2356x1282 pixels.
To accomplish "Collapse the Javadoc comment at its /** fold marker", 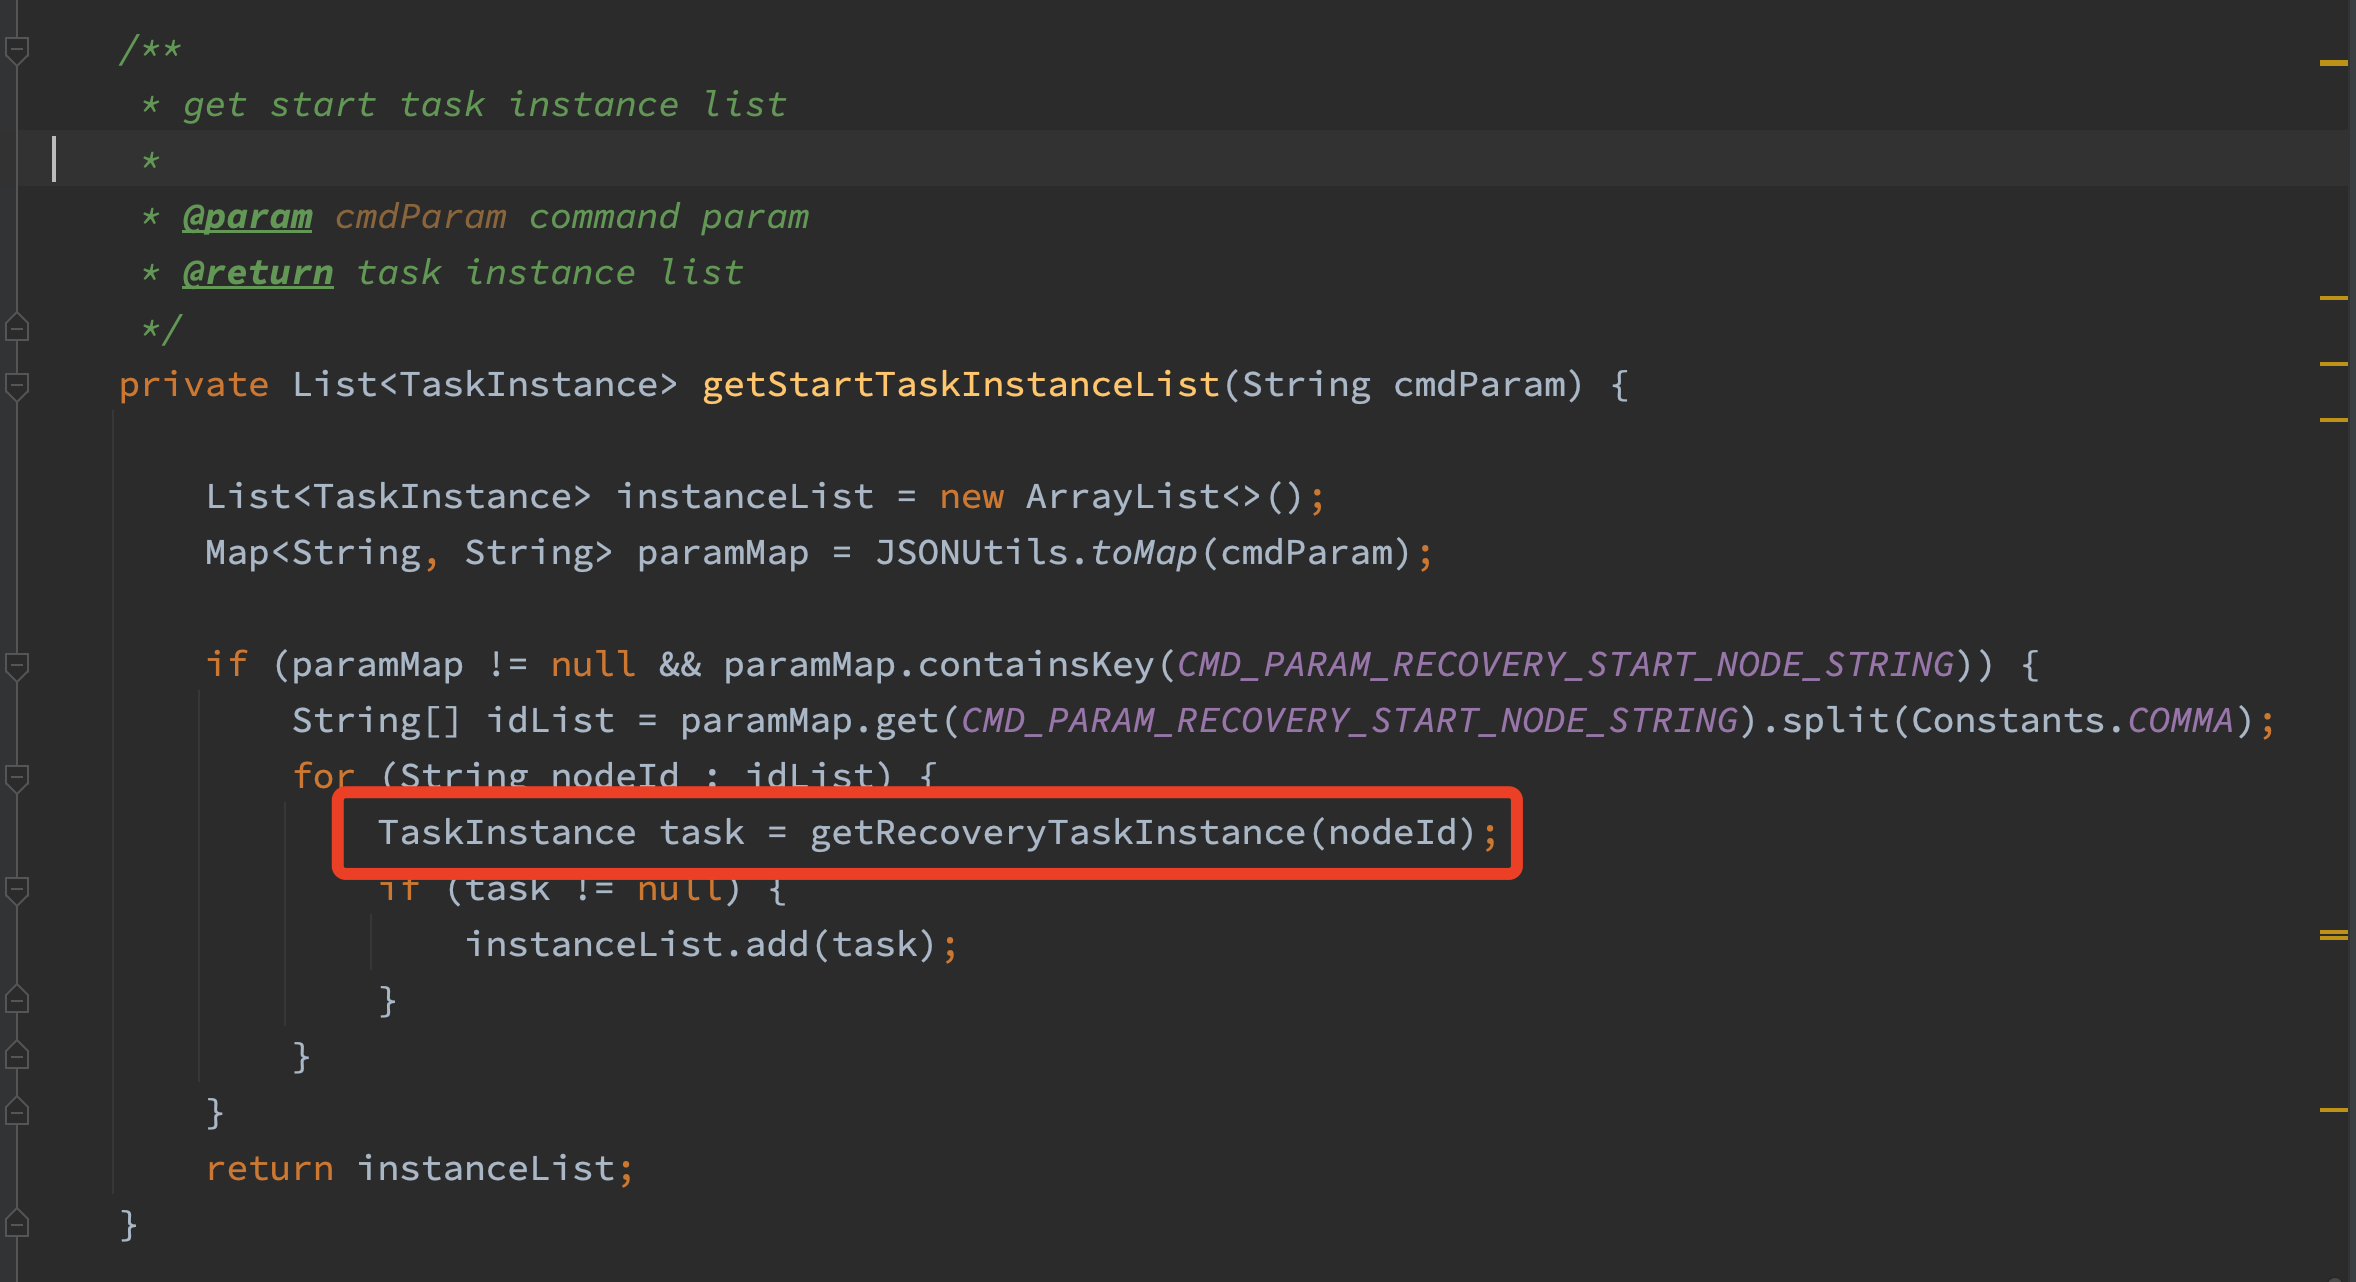I will coord(17,49).
